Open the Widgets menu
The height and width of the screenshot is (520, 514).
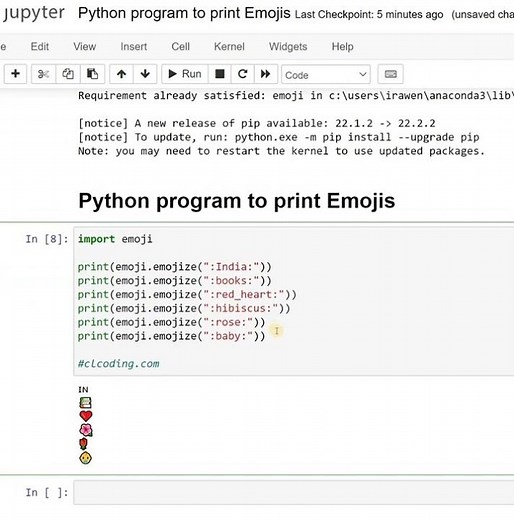pyautogui.click(x=288, y=46)
